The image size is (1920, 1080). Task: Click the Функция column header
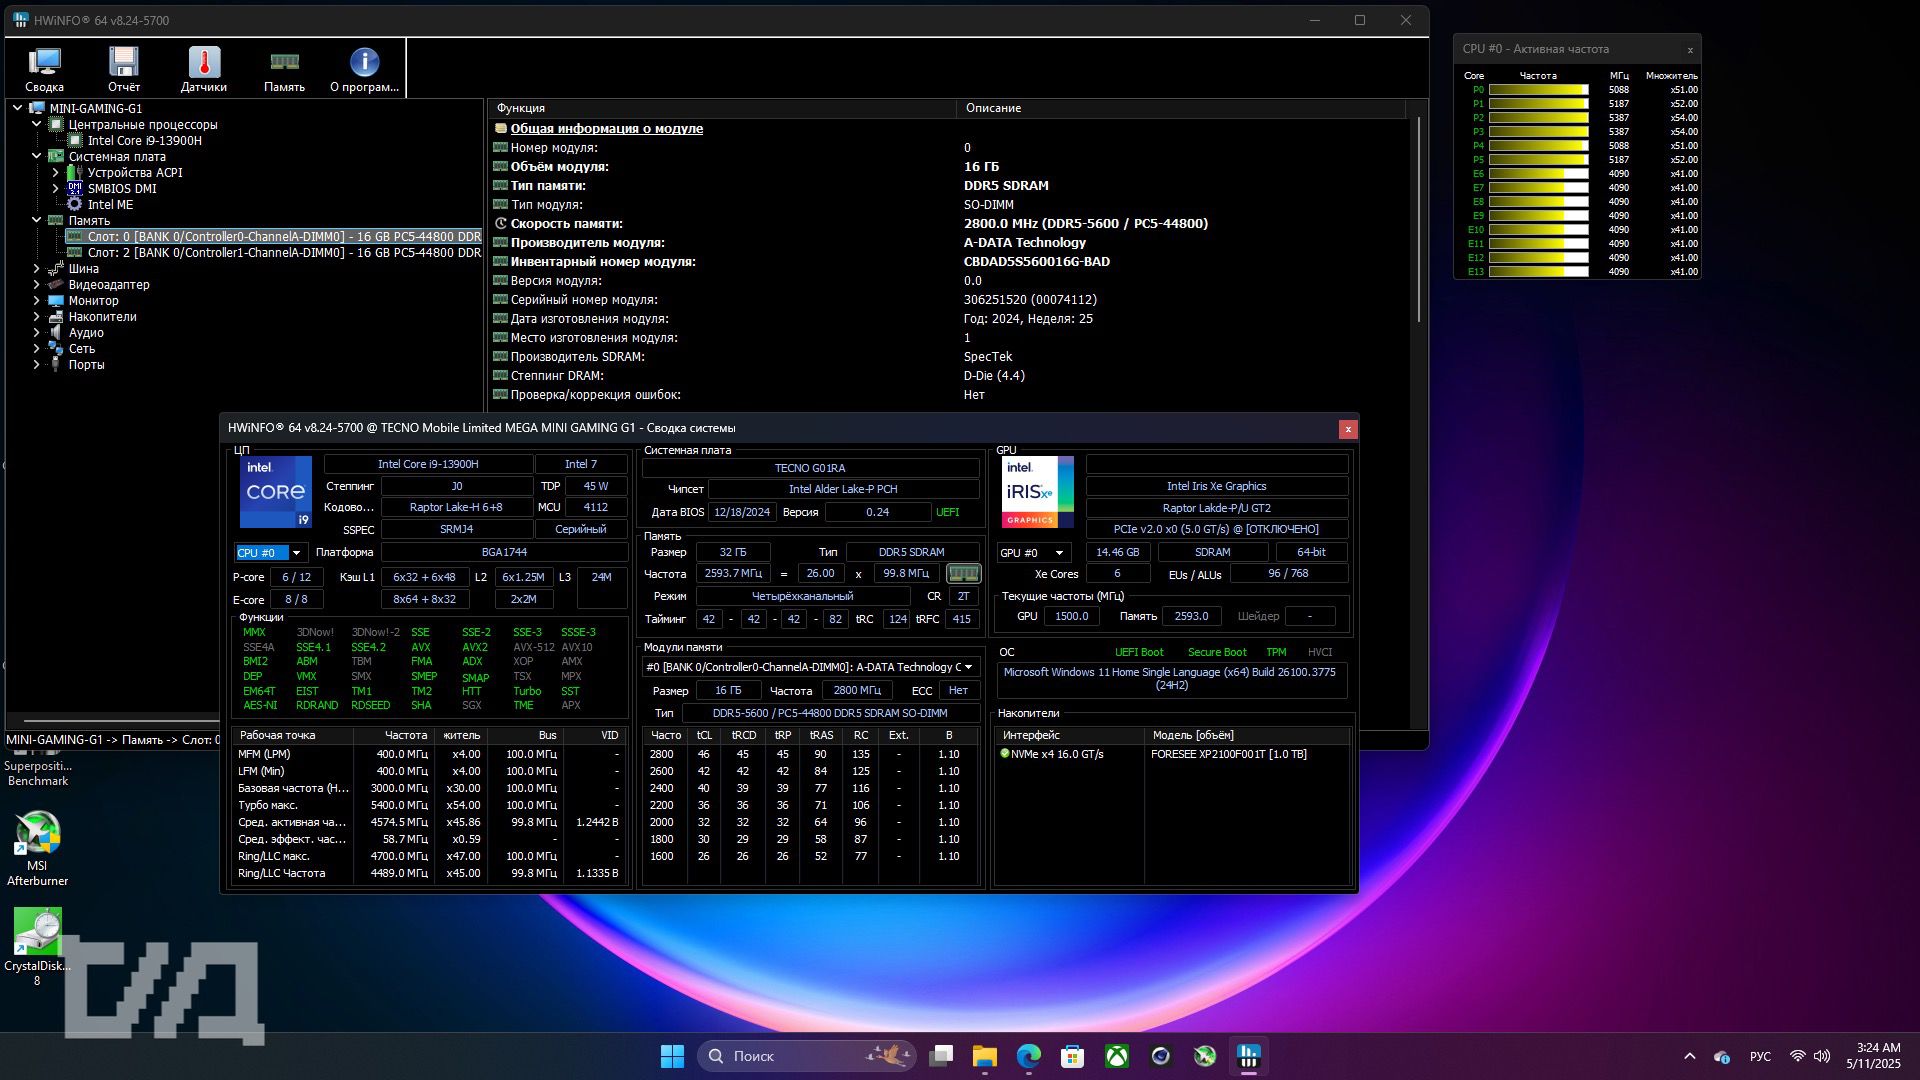pos(722,108)
